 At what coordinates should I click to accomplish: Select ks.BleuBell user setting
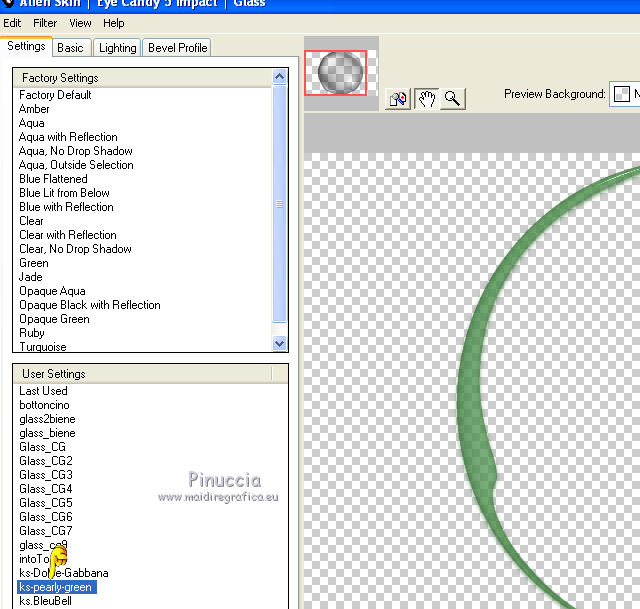tap(45, 601)
